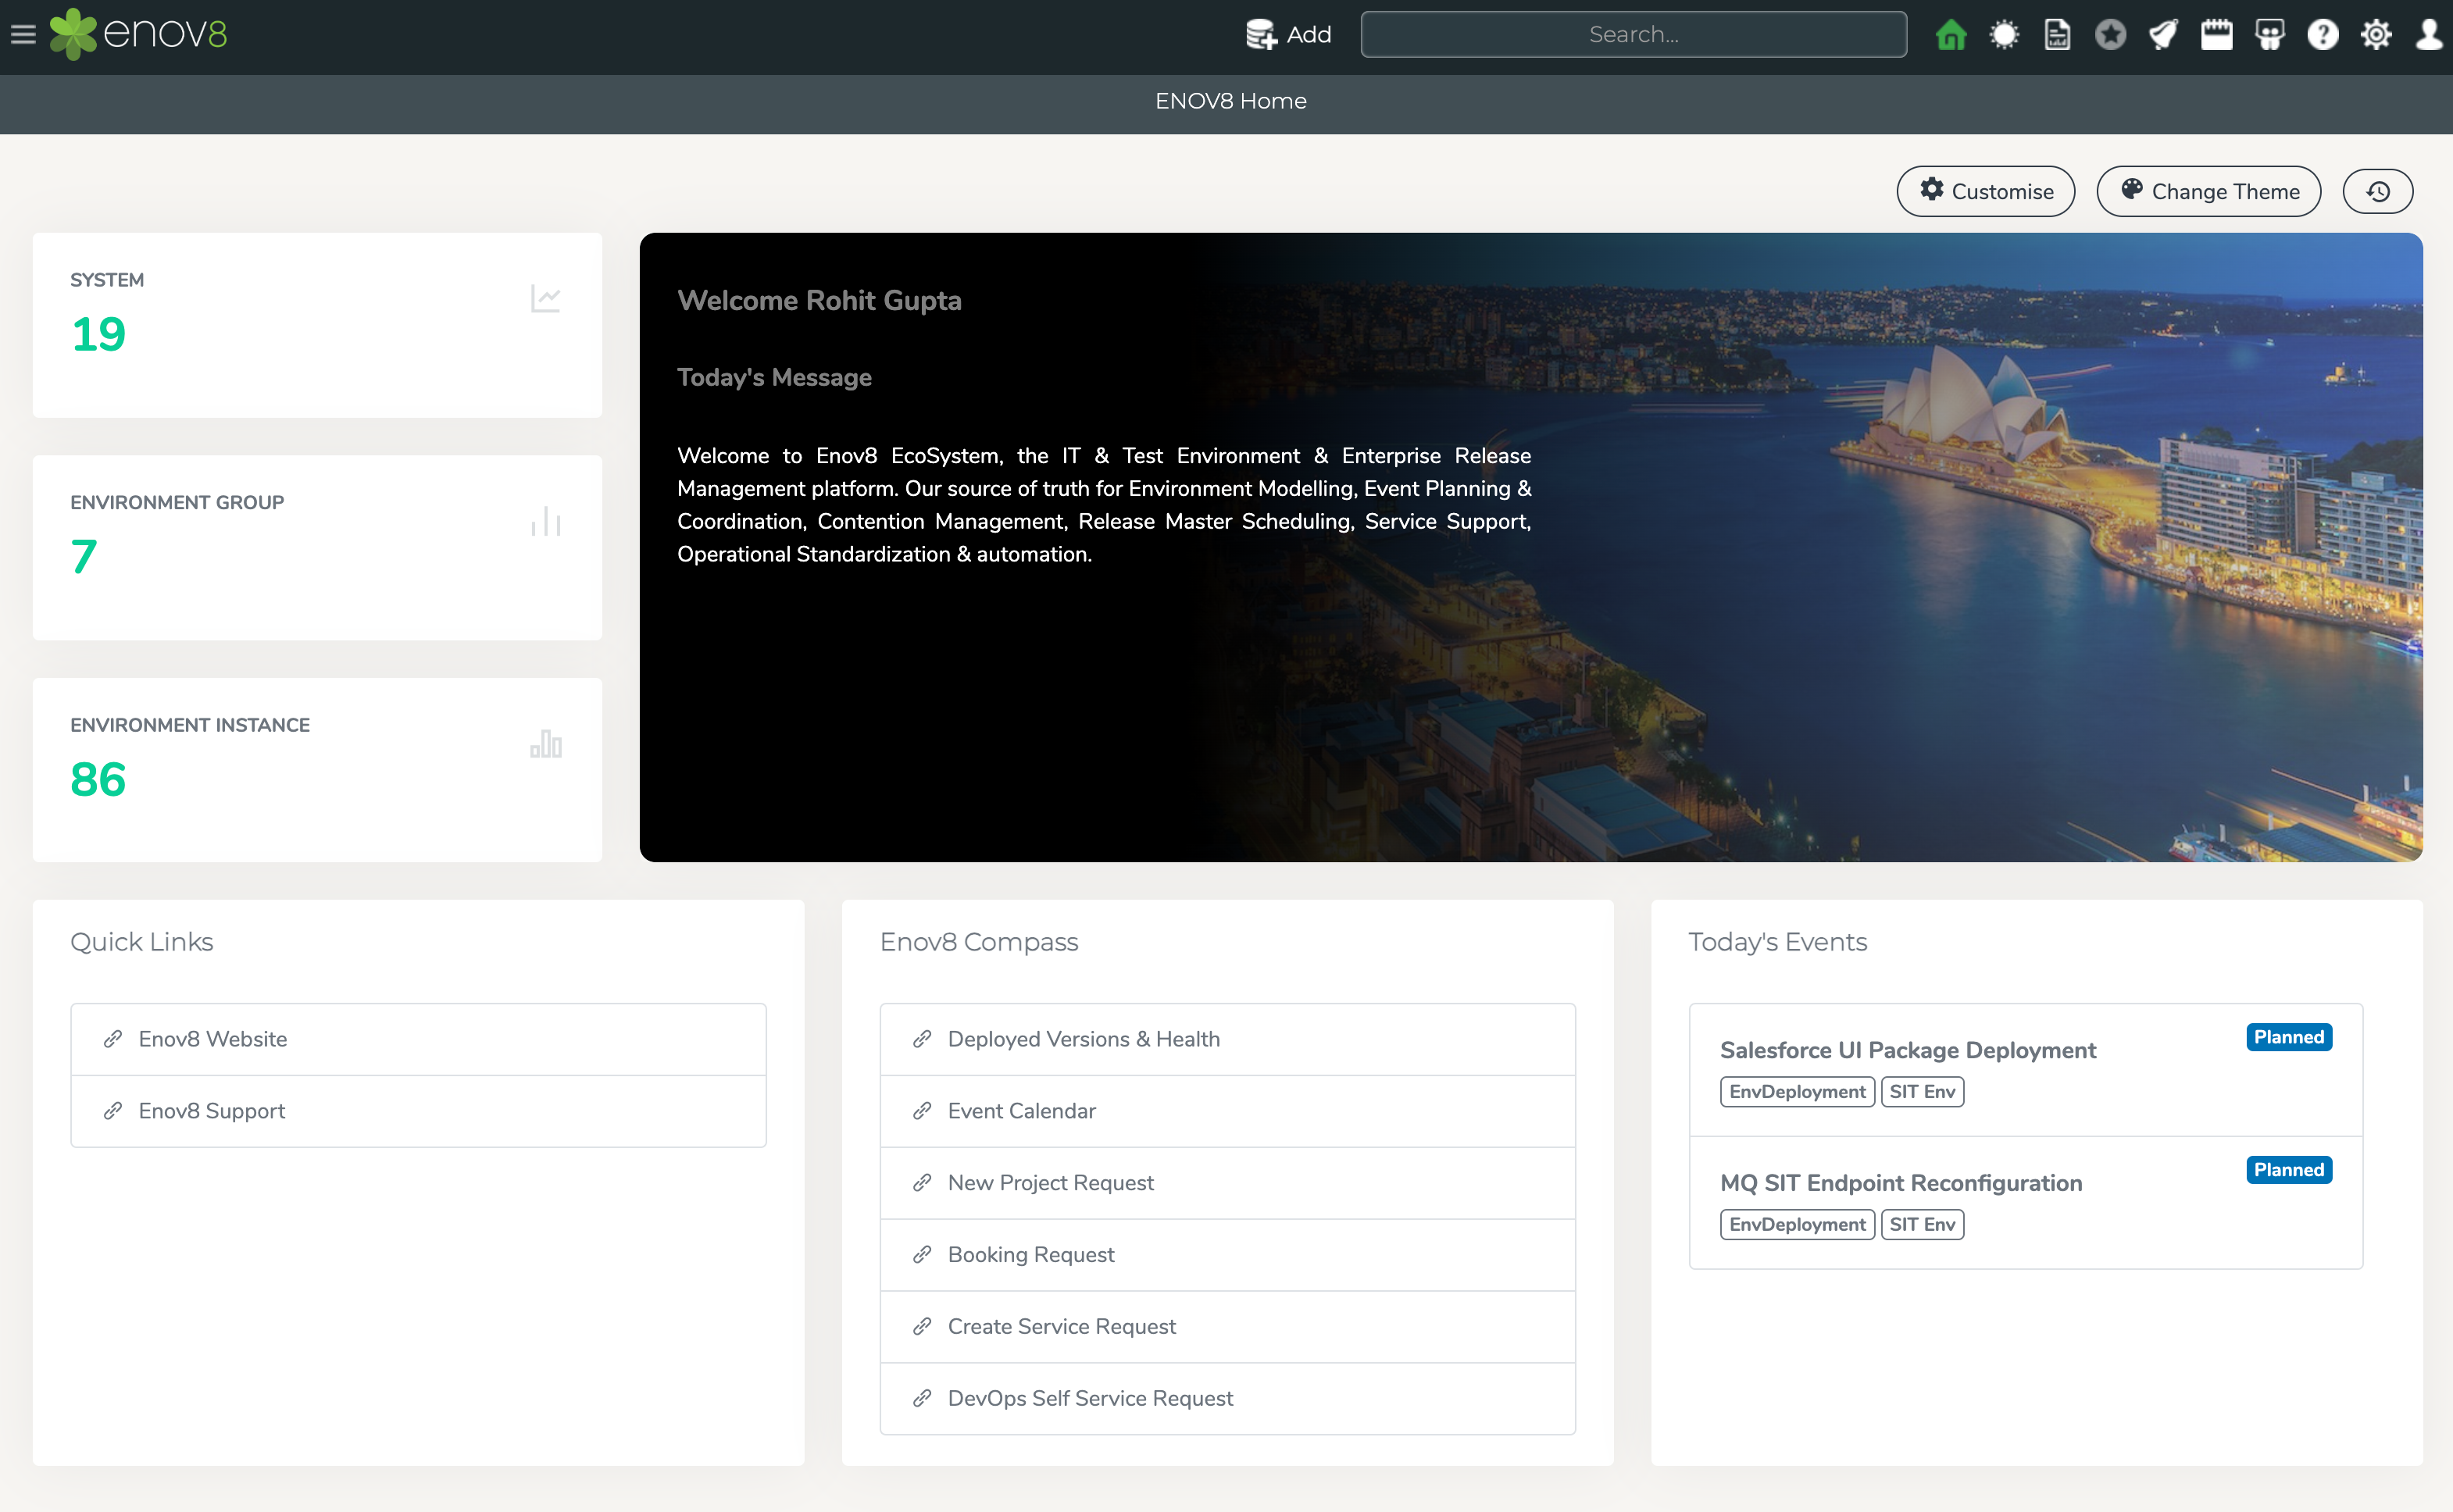
Task: Open Deployed Versions & Health link
Action: click(1227, 1039)
